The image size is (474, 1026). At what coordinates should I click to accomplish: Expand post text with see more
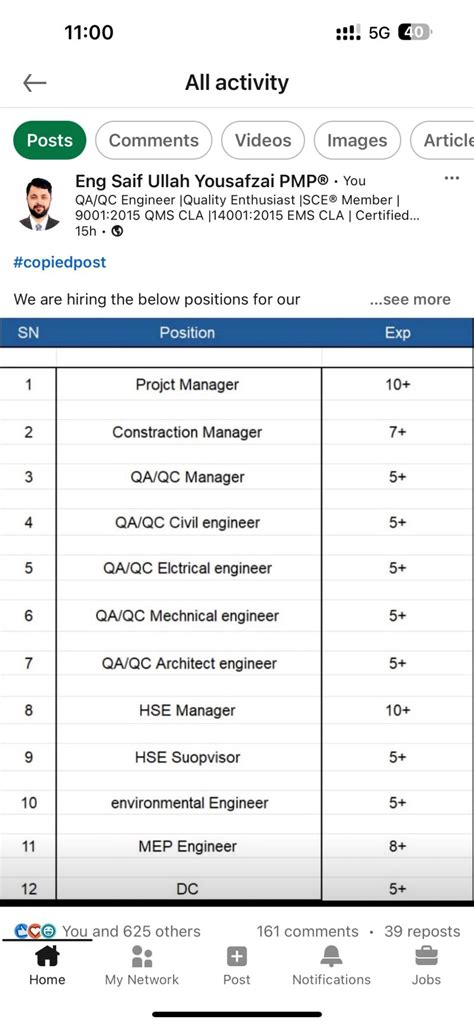point(410,300)
